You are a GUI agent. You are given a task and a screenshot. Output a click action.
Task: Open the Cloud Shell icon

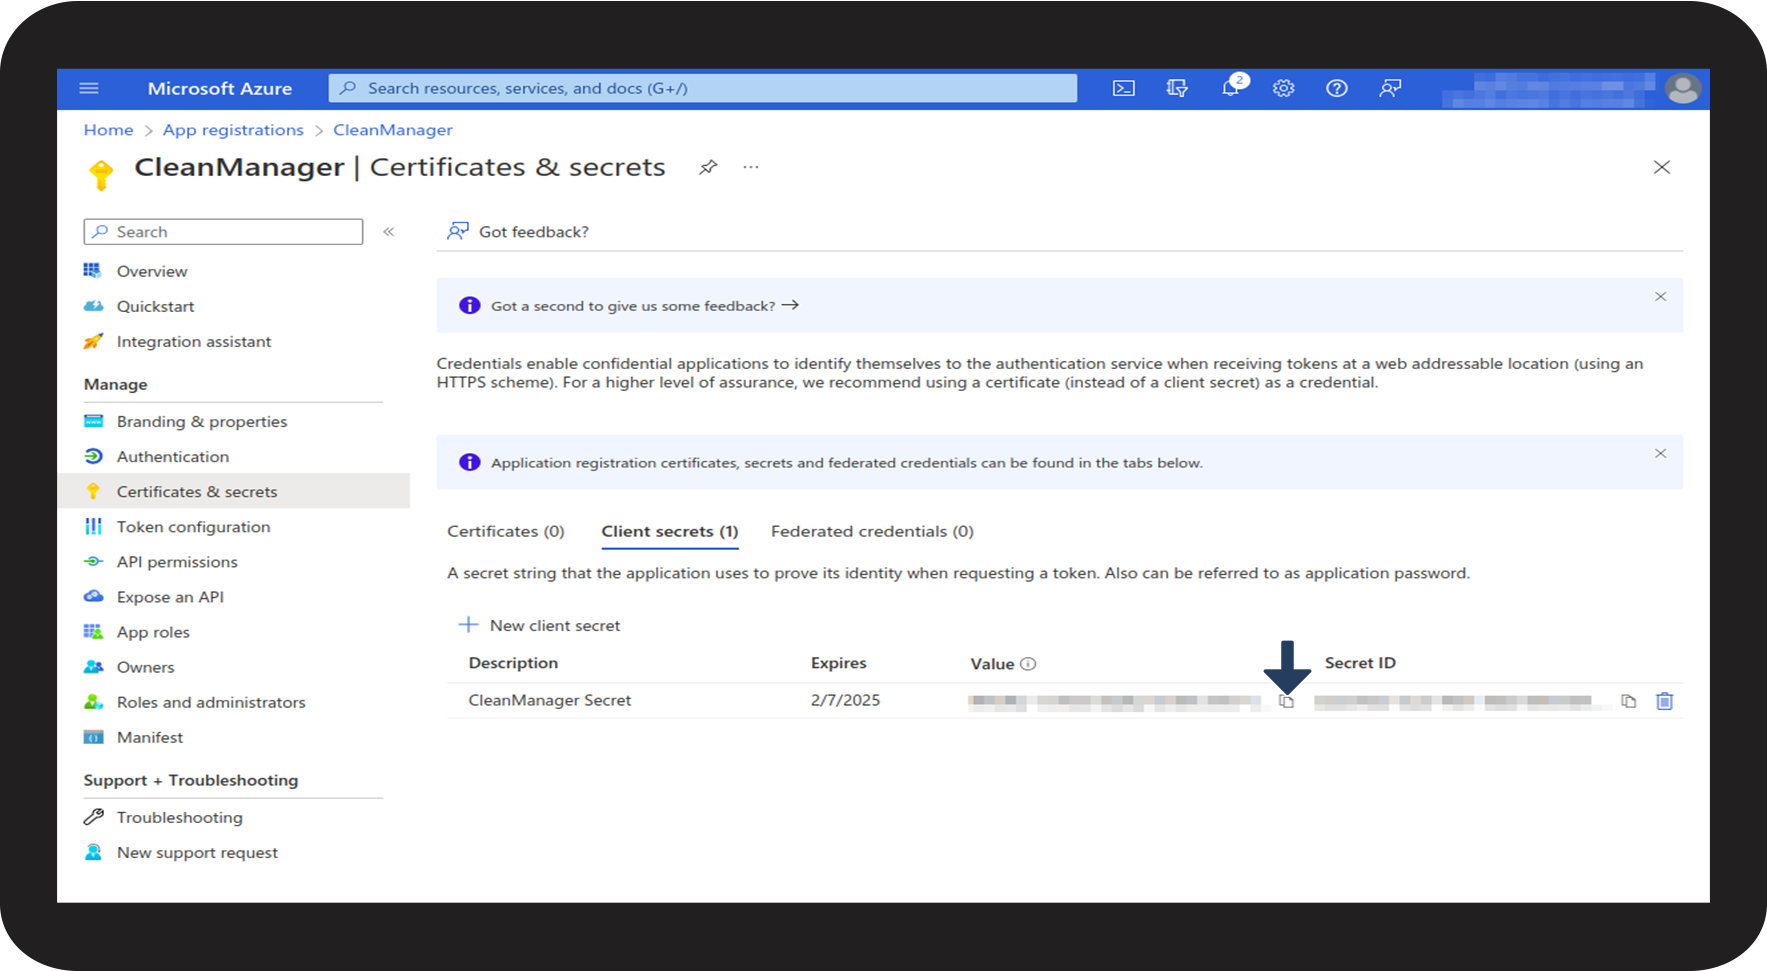(x=1124, y=89)
